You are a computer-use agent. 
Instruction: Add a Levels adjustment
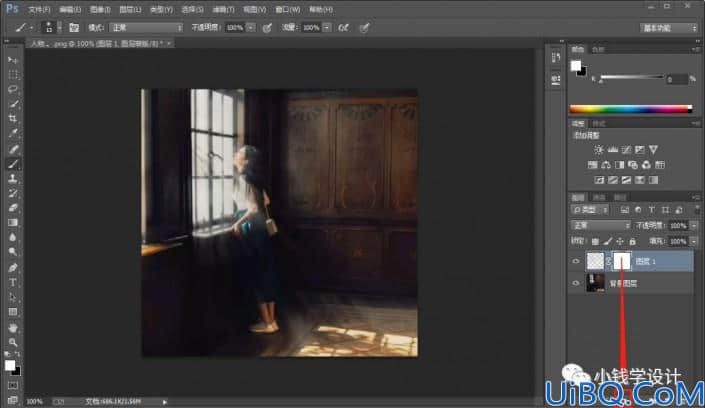[612, 150]
